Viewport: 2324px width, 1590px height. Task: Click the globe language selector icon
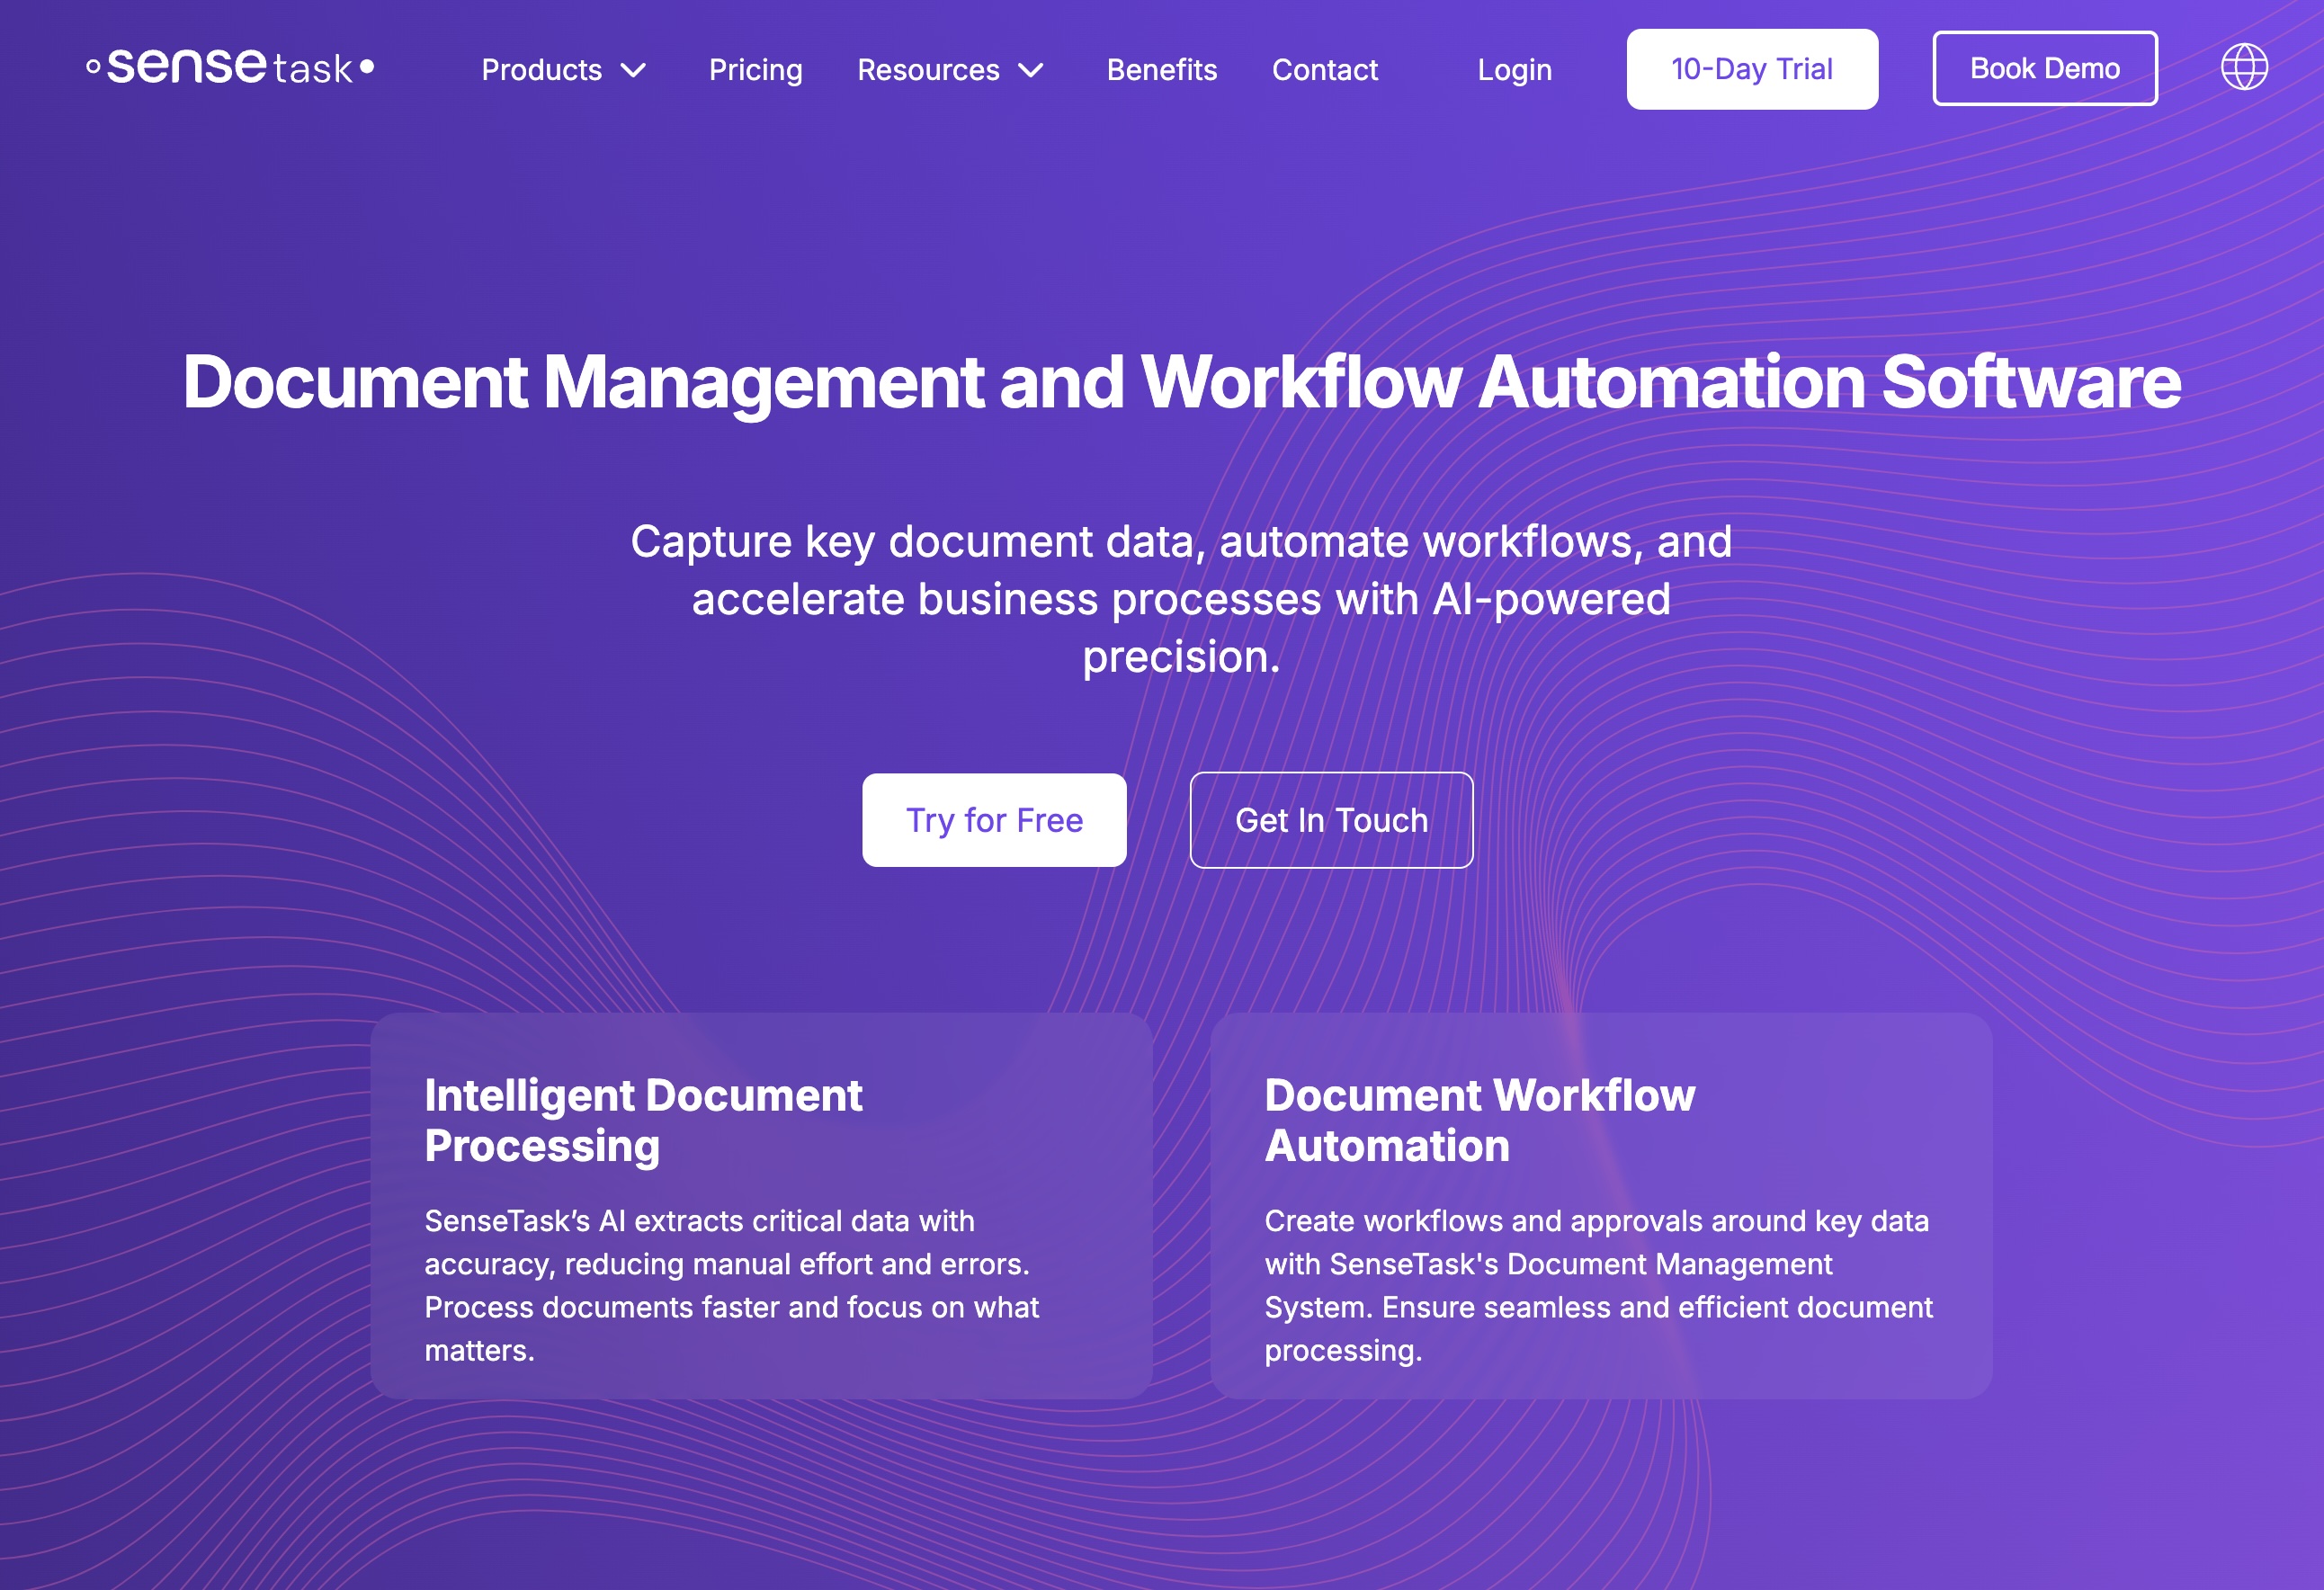click(x=2244, y=68)
